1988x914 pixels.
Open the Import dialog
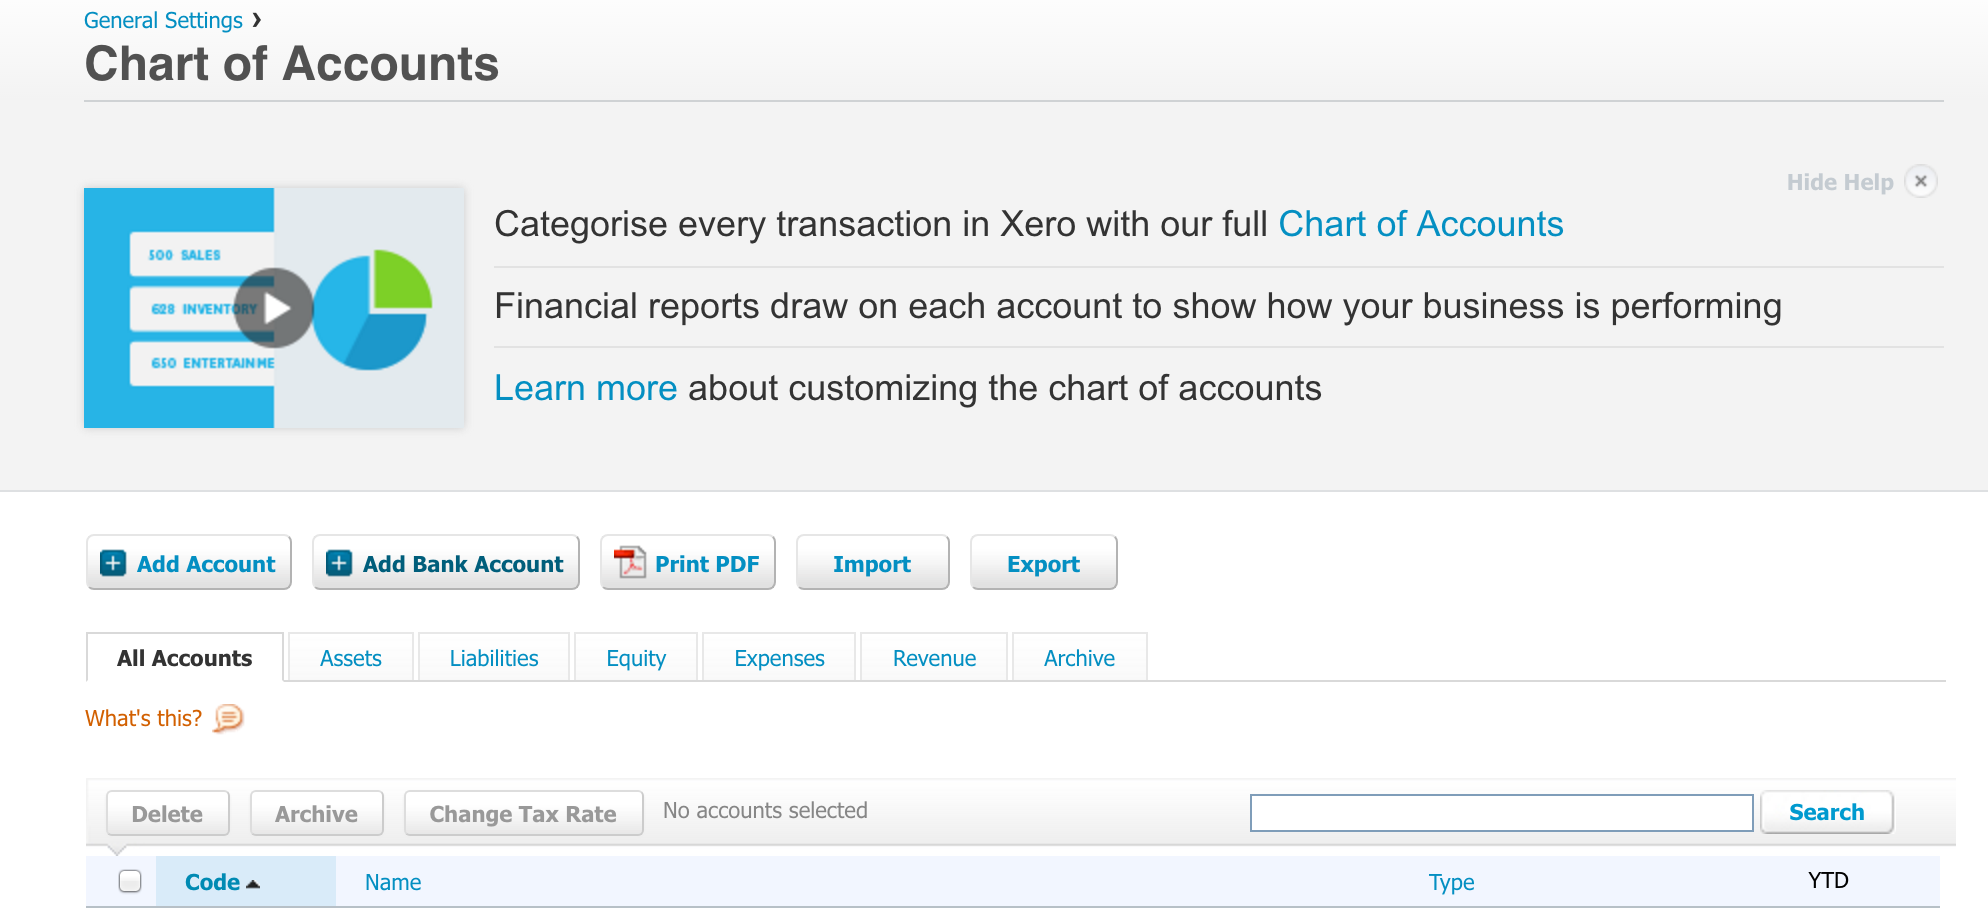(871, 562)
